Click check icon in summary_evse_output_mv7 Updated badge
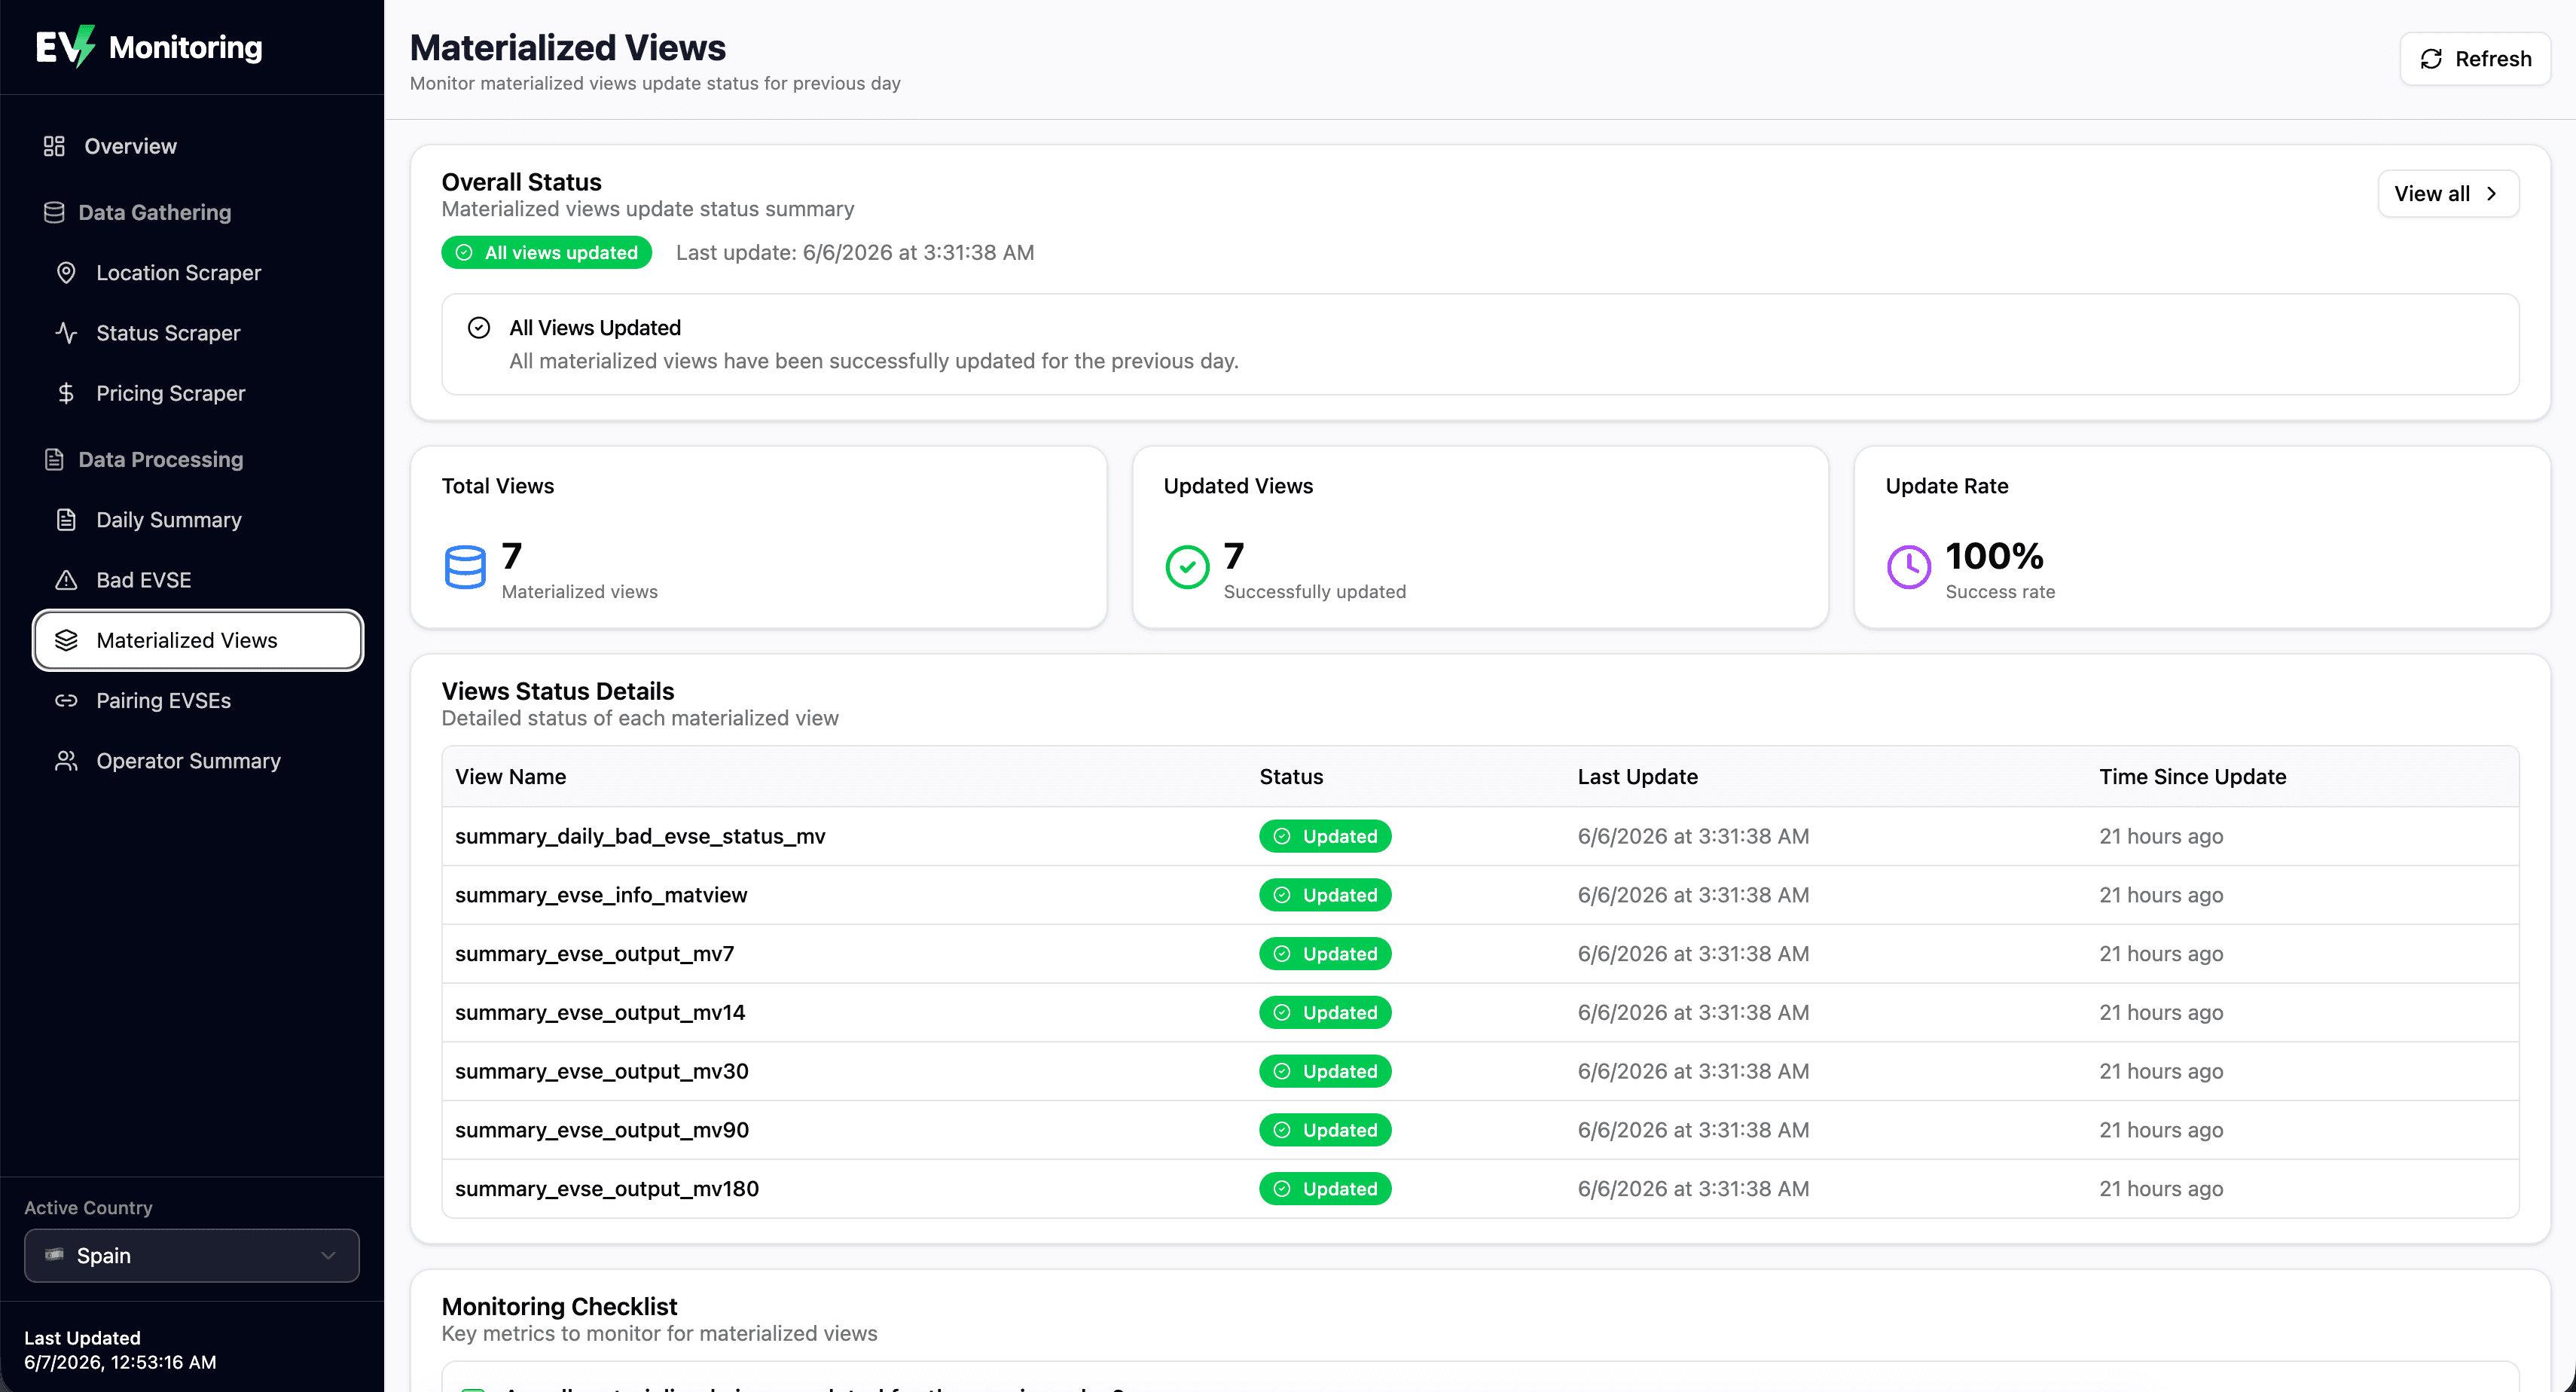 [1282, 953]
